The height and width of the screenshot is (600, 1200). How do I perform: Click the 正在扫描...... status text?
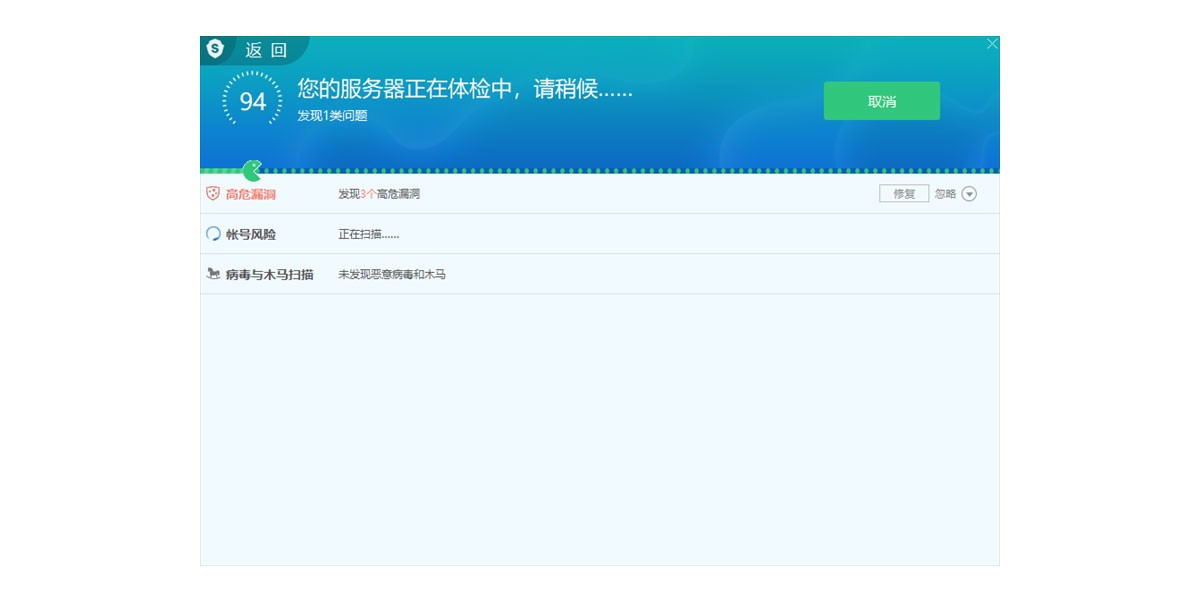[369, 234]
